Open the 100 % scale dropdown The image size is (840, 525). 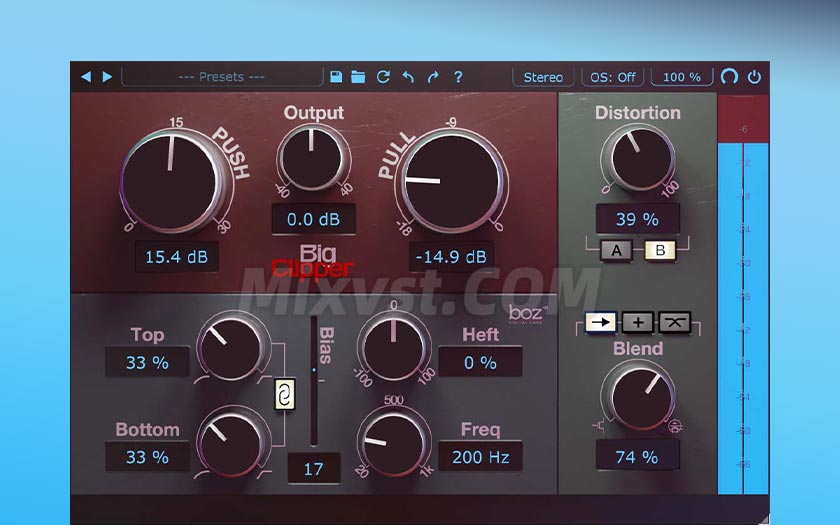pyautogui.click(x=682, y=77)
